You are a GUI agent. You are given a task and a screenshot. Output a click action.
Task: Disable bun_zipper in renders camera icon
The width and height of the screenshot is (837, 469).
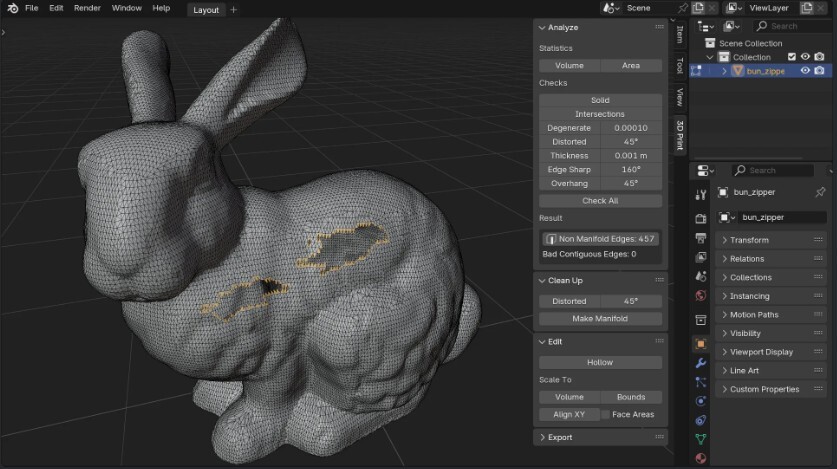[x=819, y=70]
